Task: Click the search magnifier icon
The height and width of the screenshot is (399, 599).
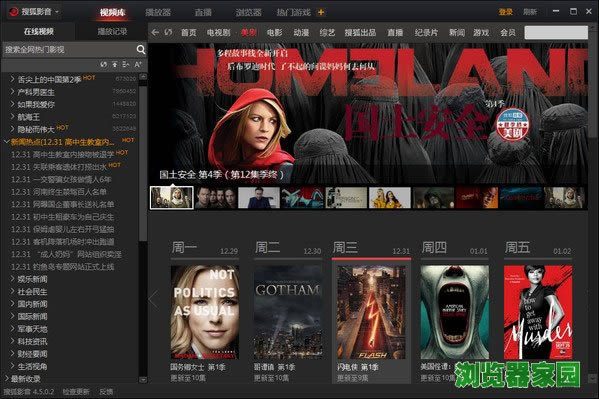Action: tap(141, 49)
